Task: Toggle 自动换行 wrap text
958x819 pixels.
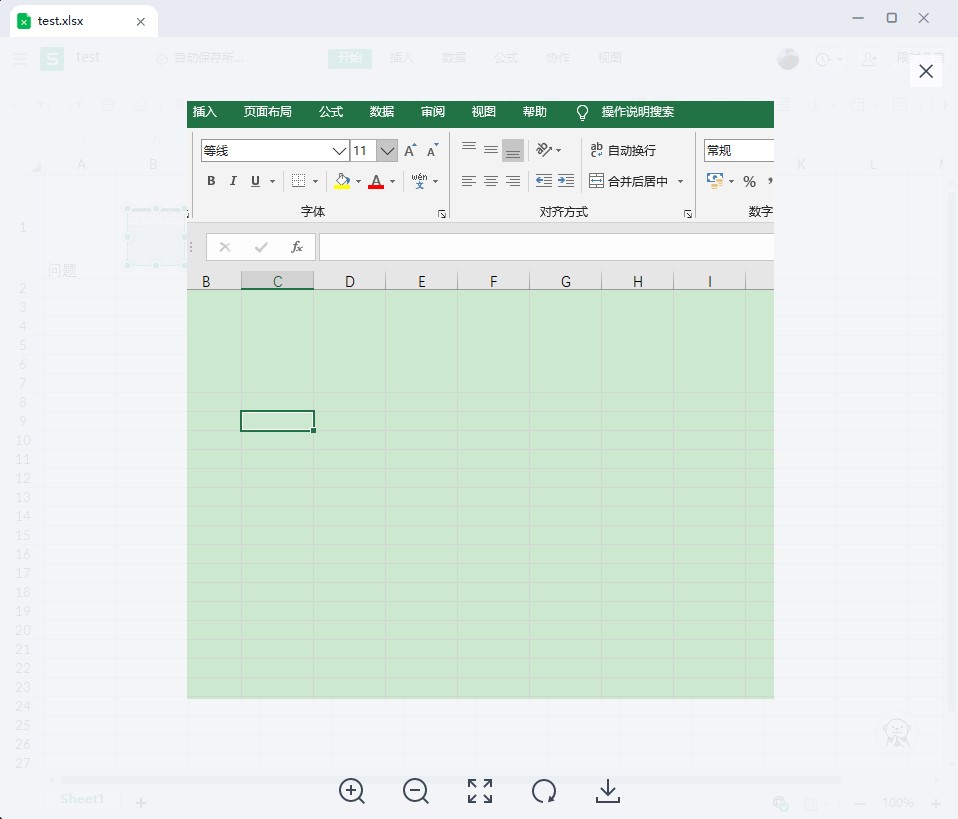Action: pyautogui.click(x=623, y=150)
